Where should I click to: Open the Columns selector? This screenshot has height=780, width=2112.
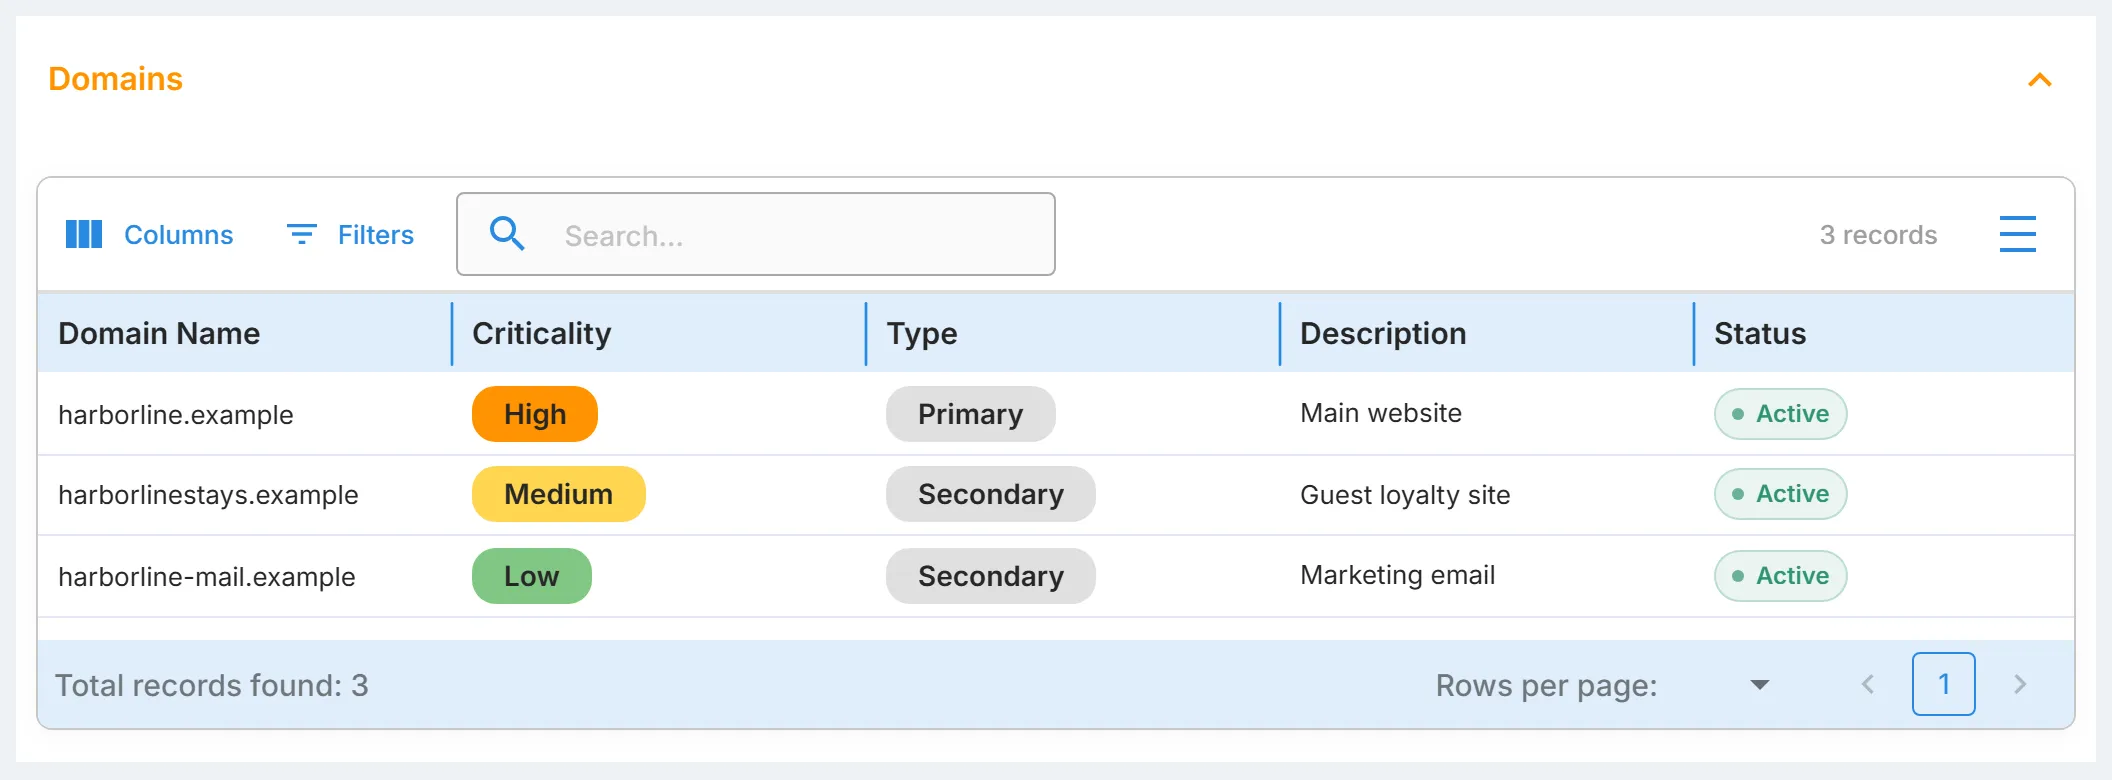[149, 235]
